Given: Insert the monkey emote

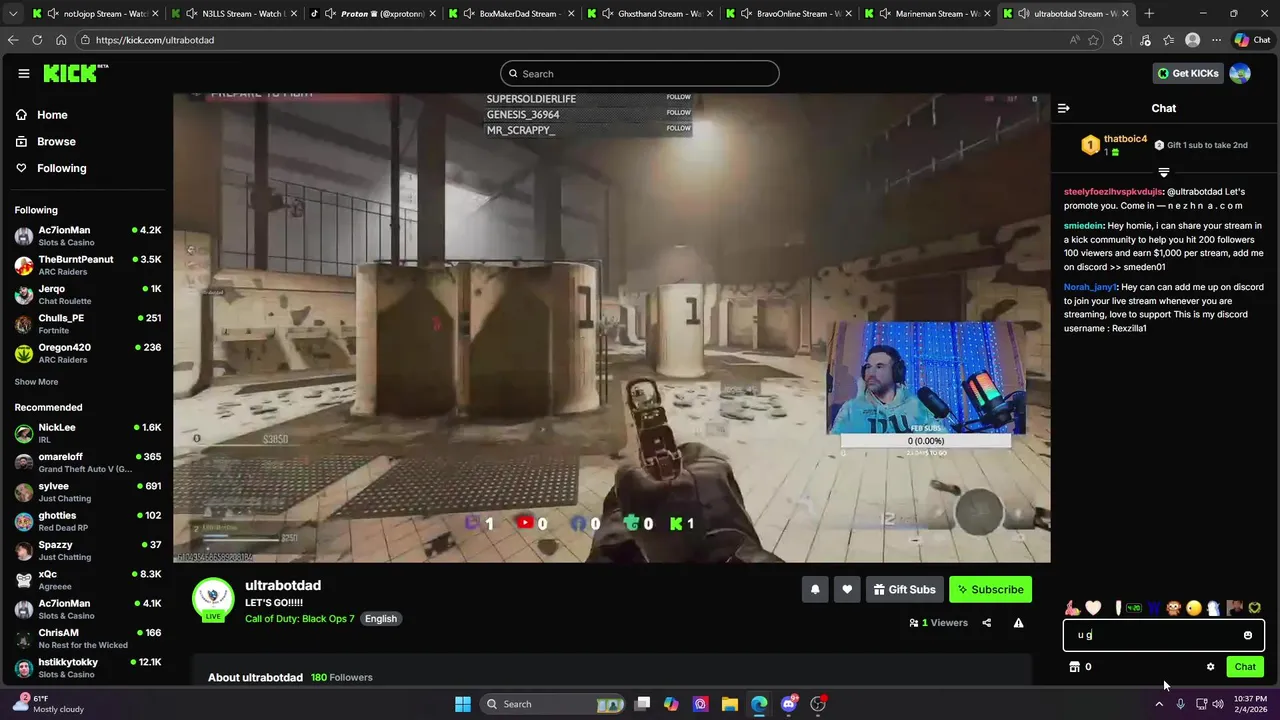Looking at the screenshot, I should (x=1174, y=608).
